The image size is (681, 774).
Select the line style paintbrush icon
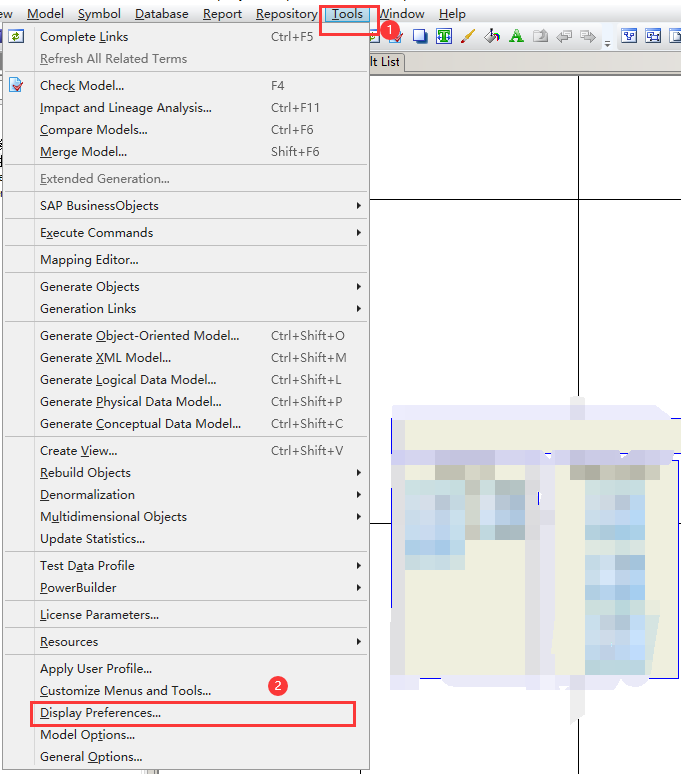coord(468,37)
